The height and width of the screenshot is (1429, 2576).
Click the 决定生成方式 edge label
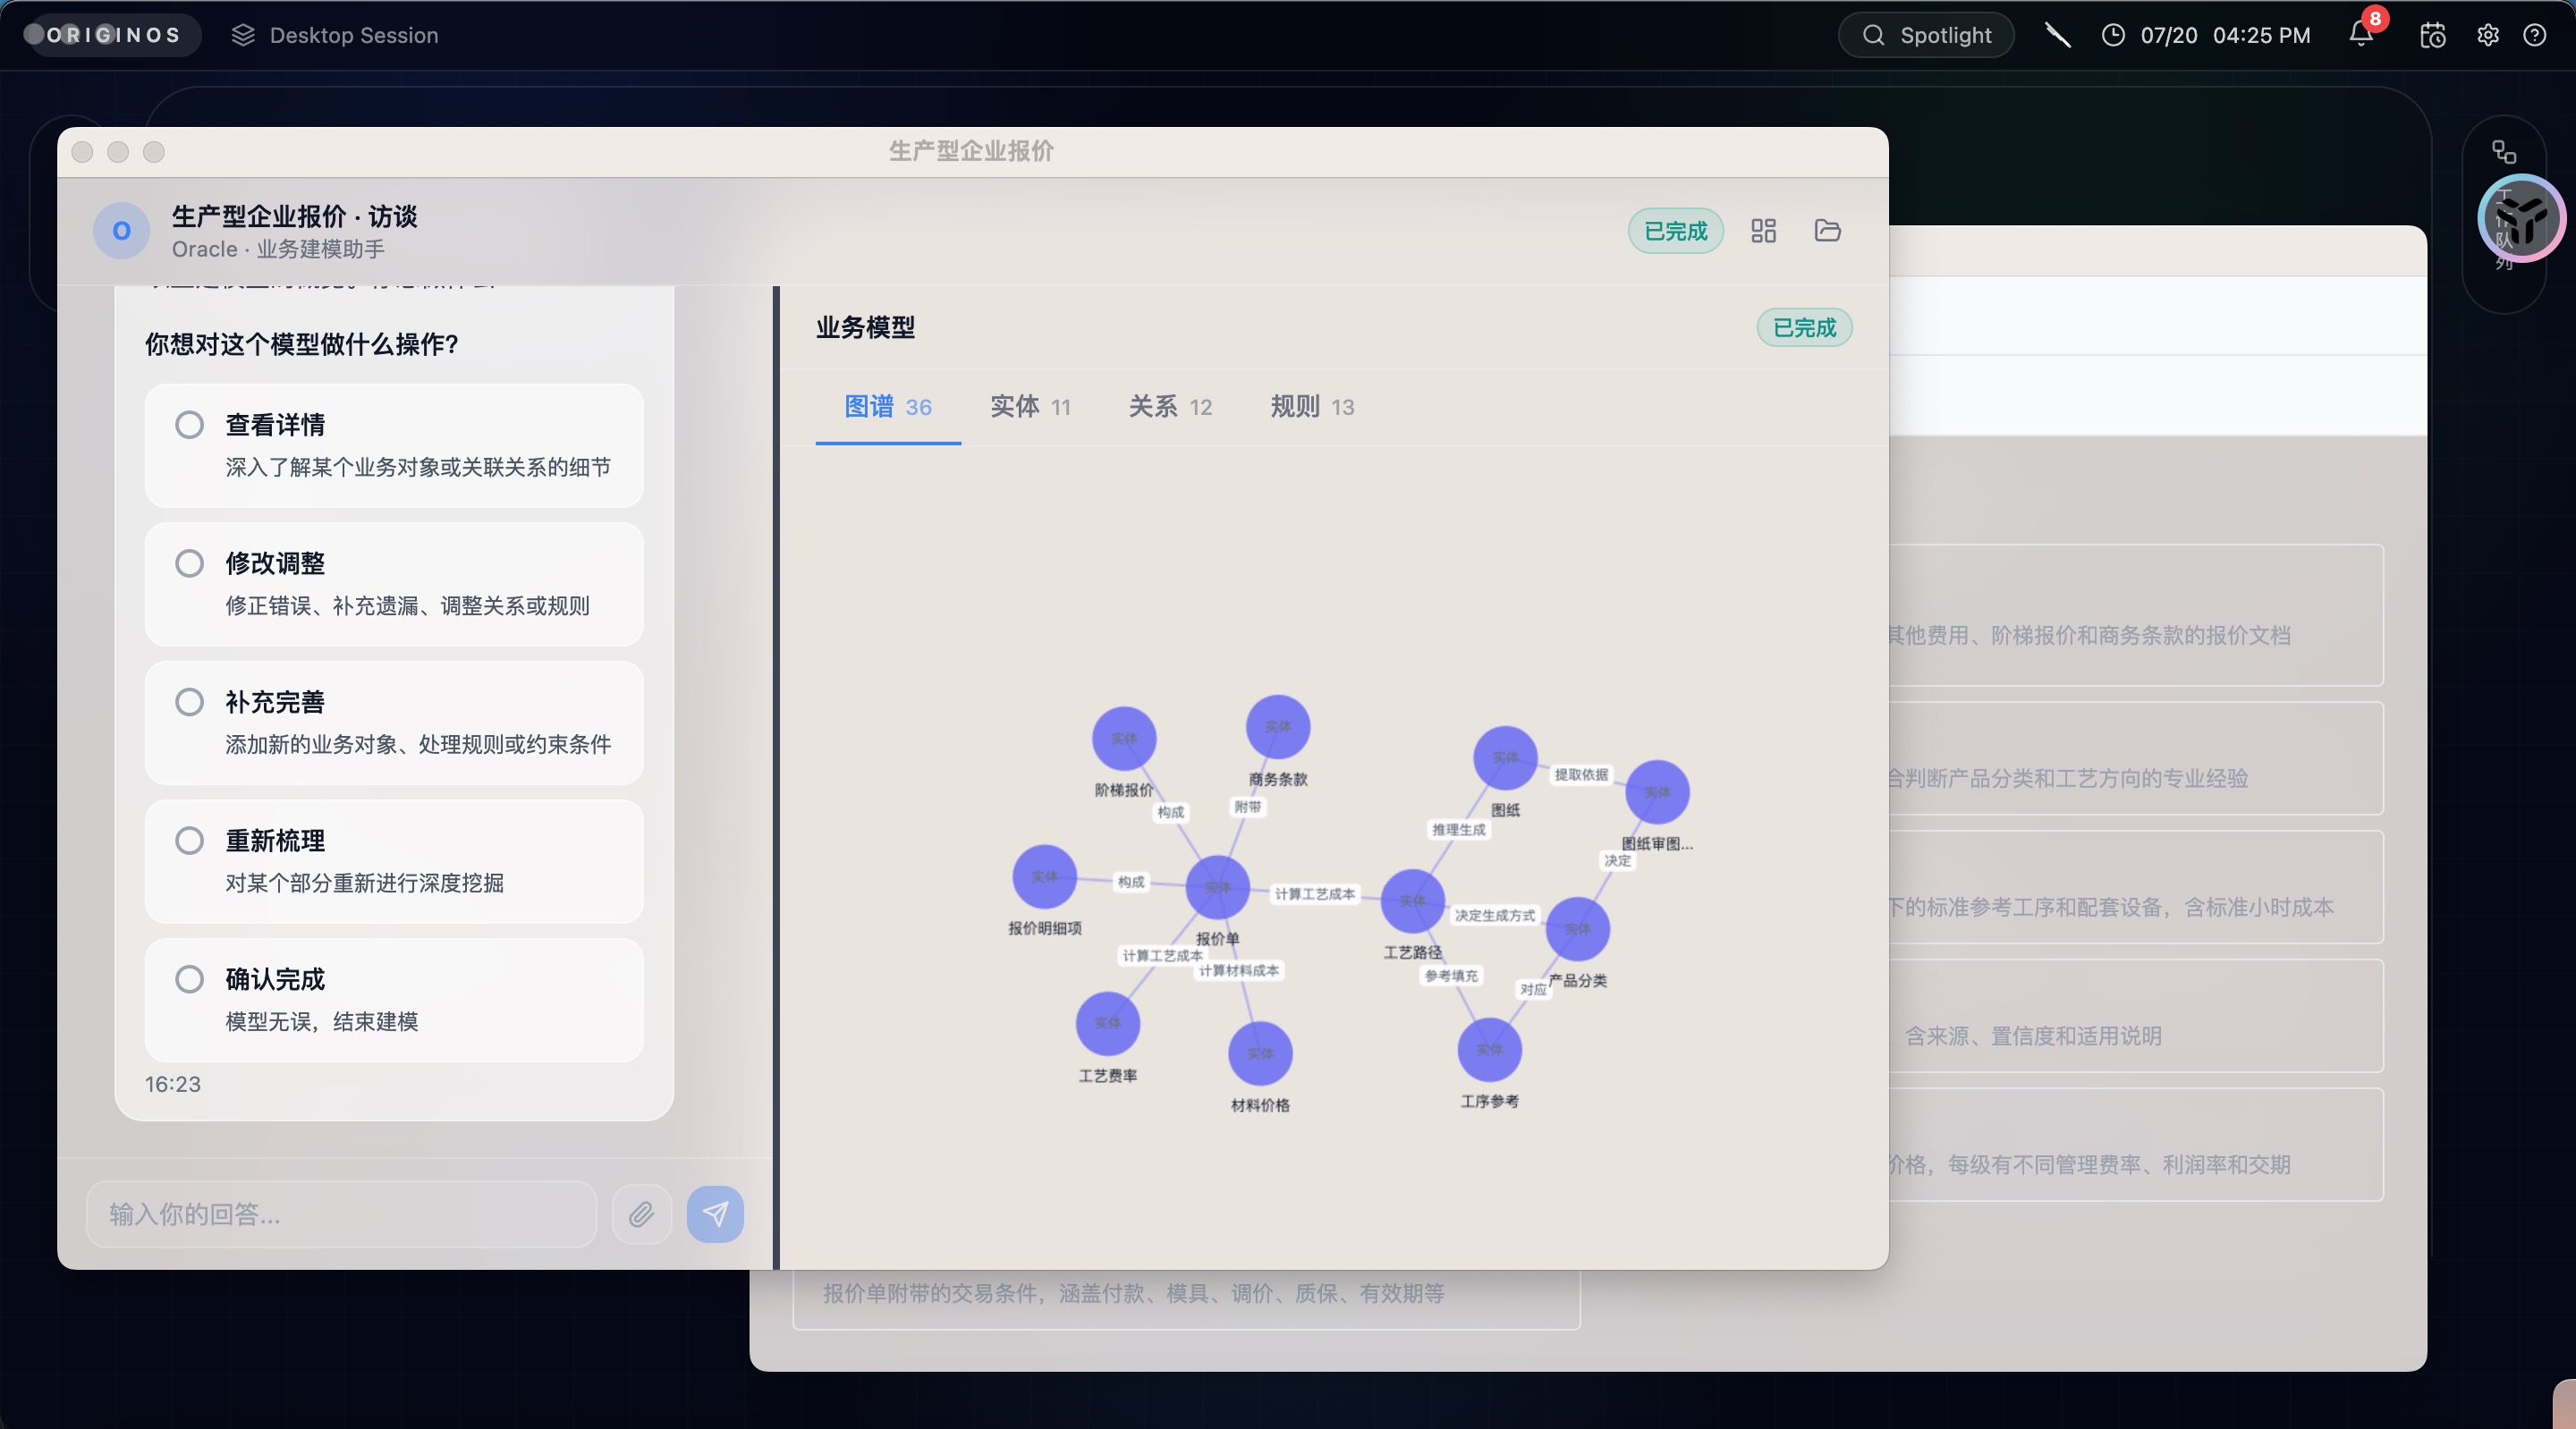coord(1494,915)
